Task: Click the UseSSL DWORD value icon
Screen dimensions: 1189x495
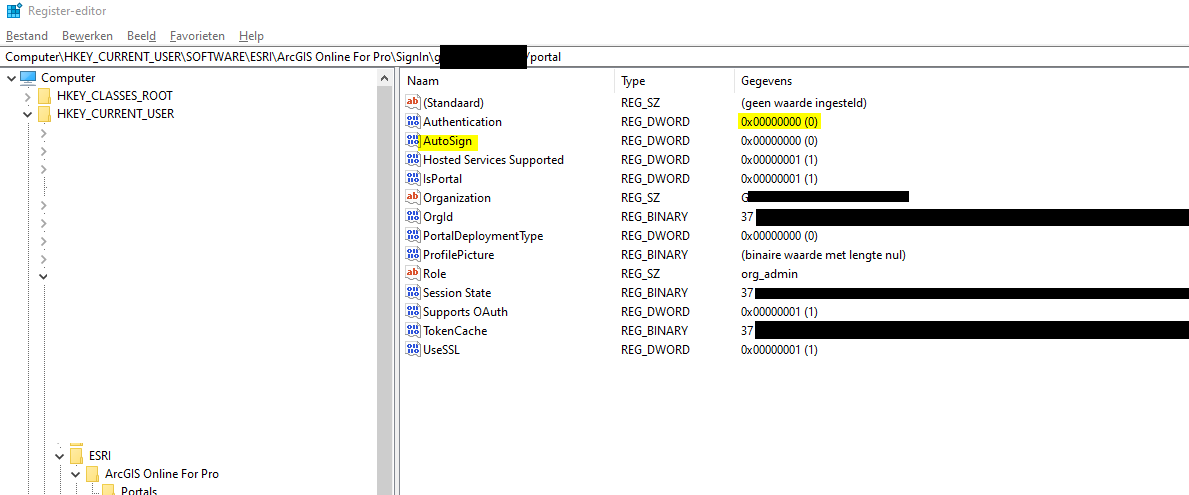Action: click(413, 349)
